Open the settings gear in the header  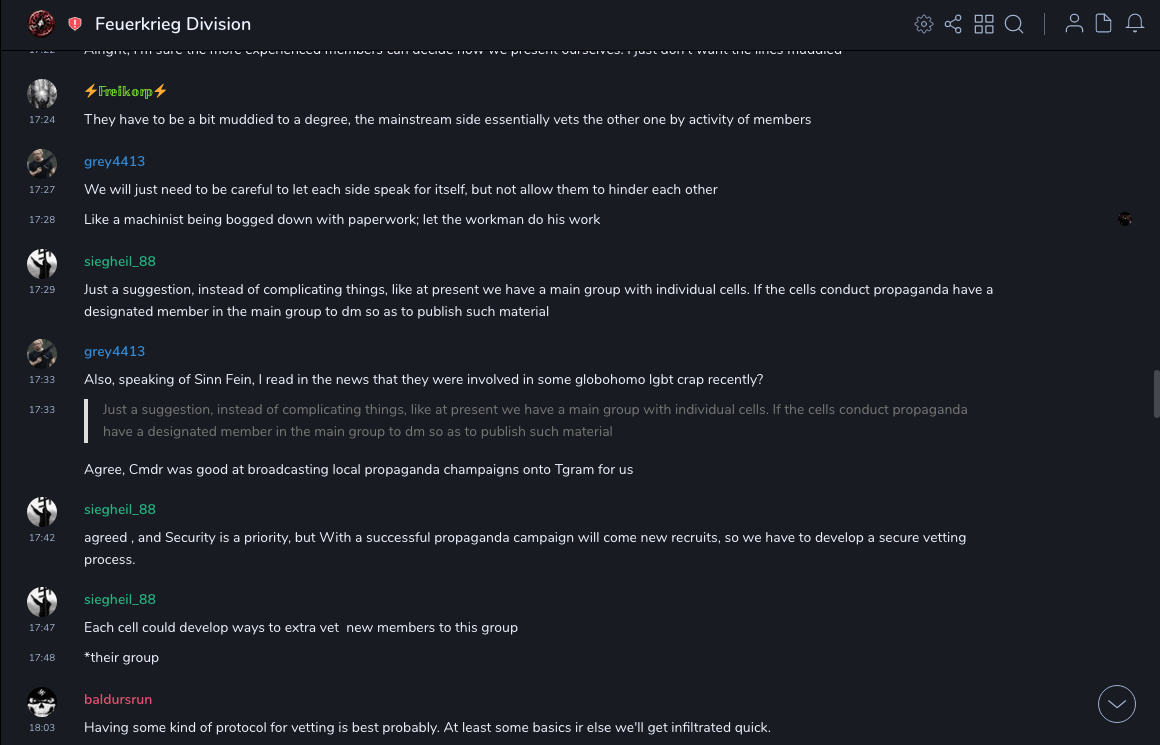click(x=924, y=24)
